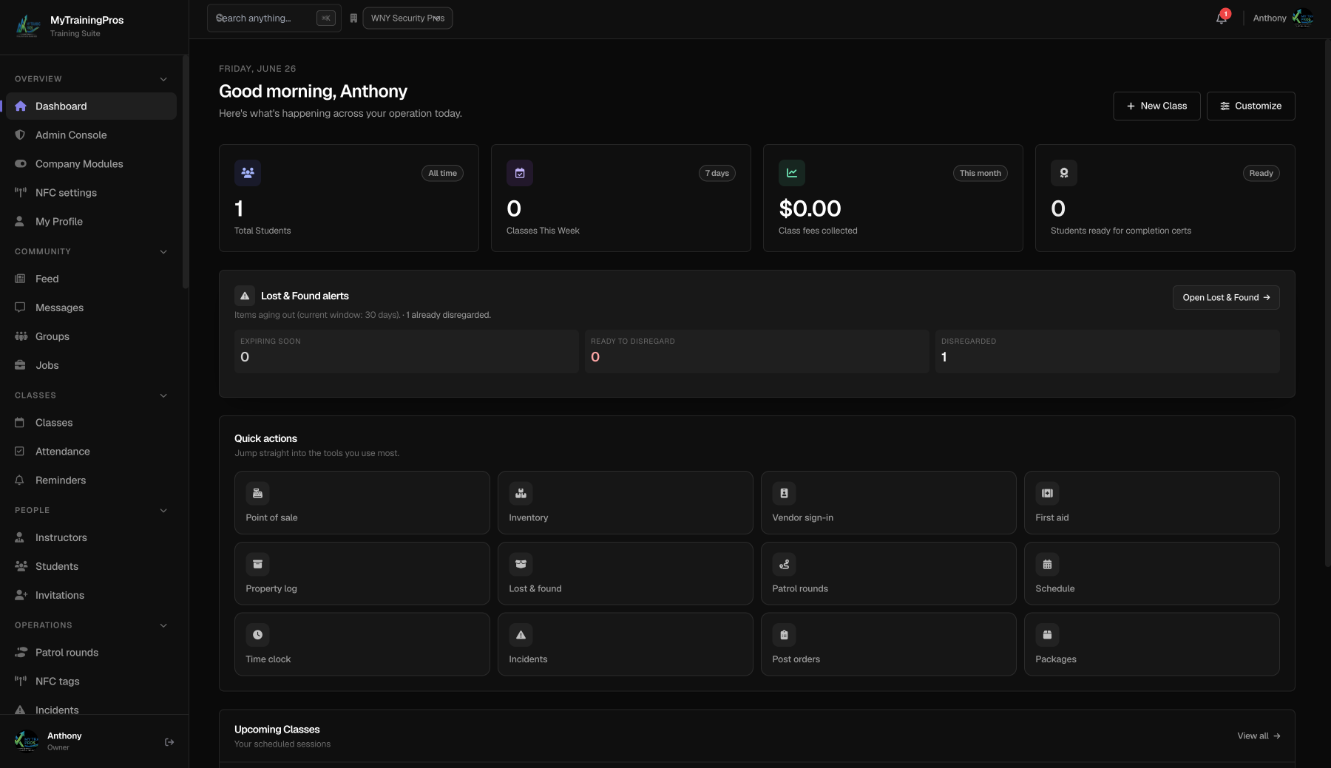Click the 'All time' badge on Total Students
The image size is (1331, 768).
tap(442, 173)
